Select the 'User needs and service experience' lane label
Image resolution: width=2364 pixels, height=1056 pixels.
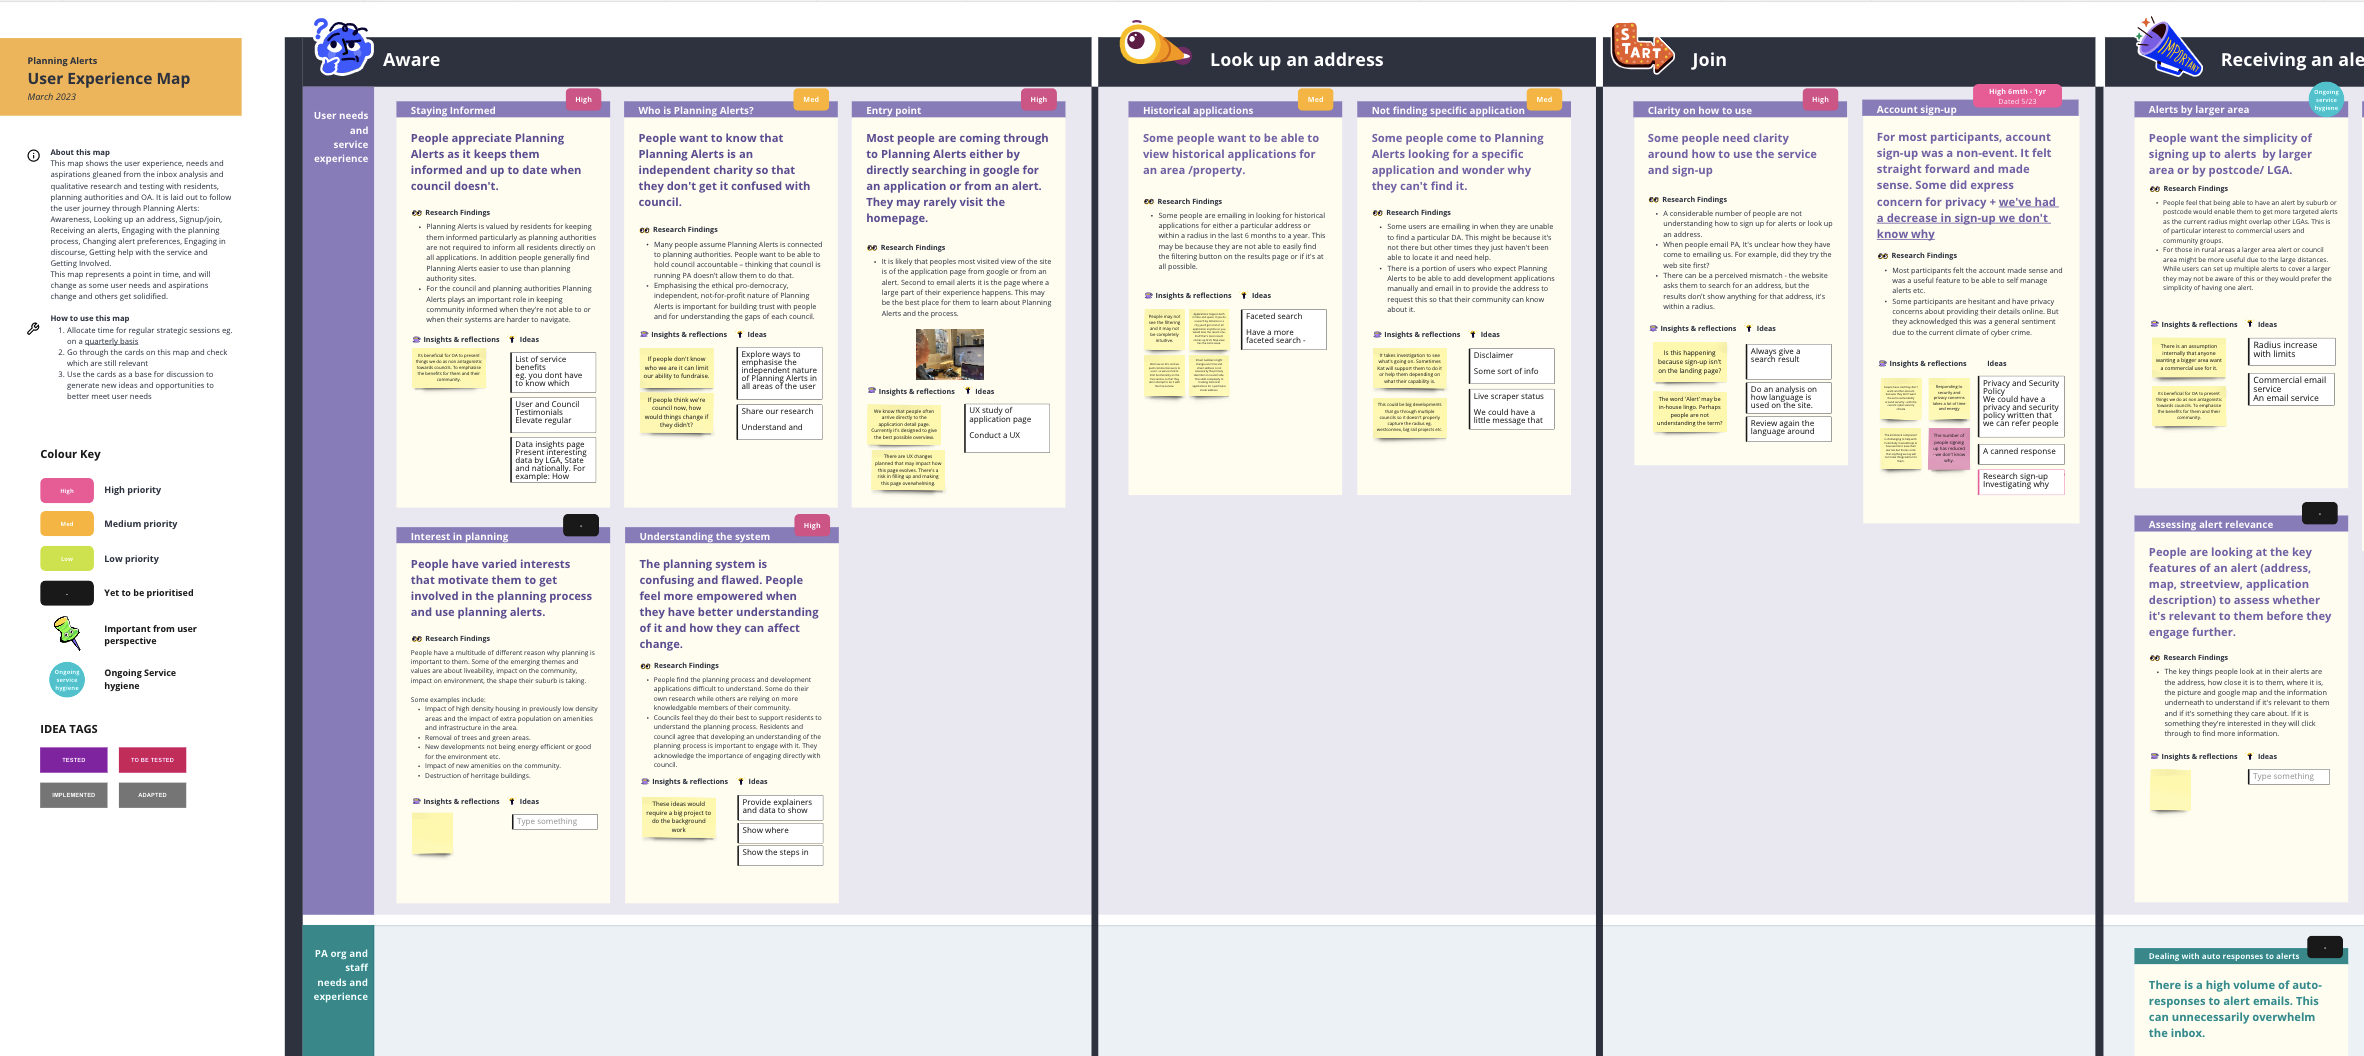(x=339, y=499)
